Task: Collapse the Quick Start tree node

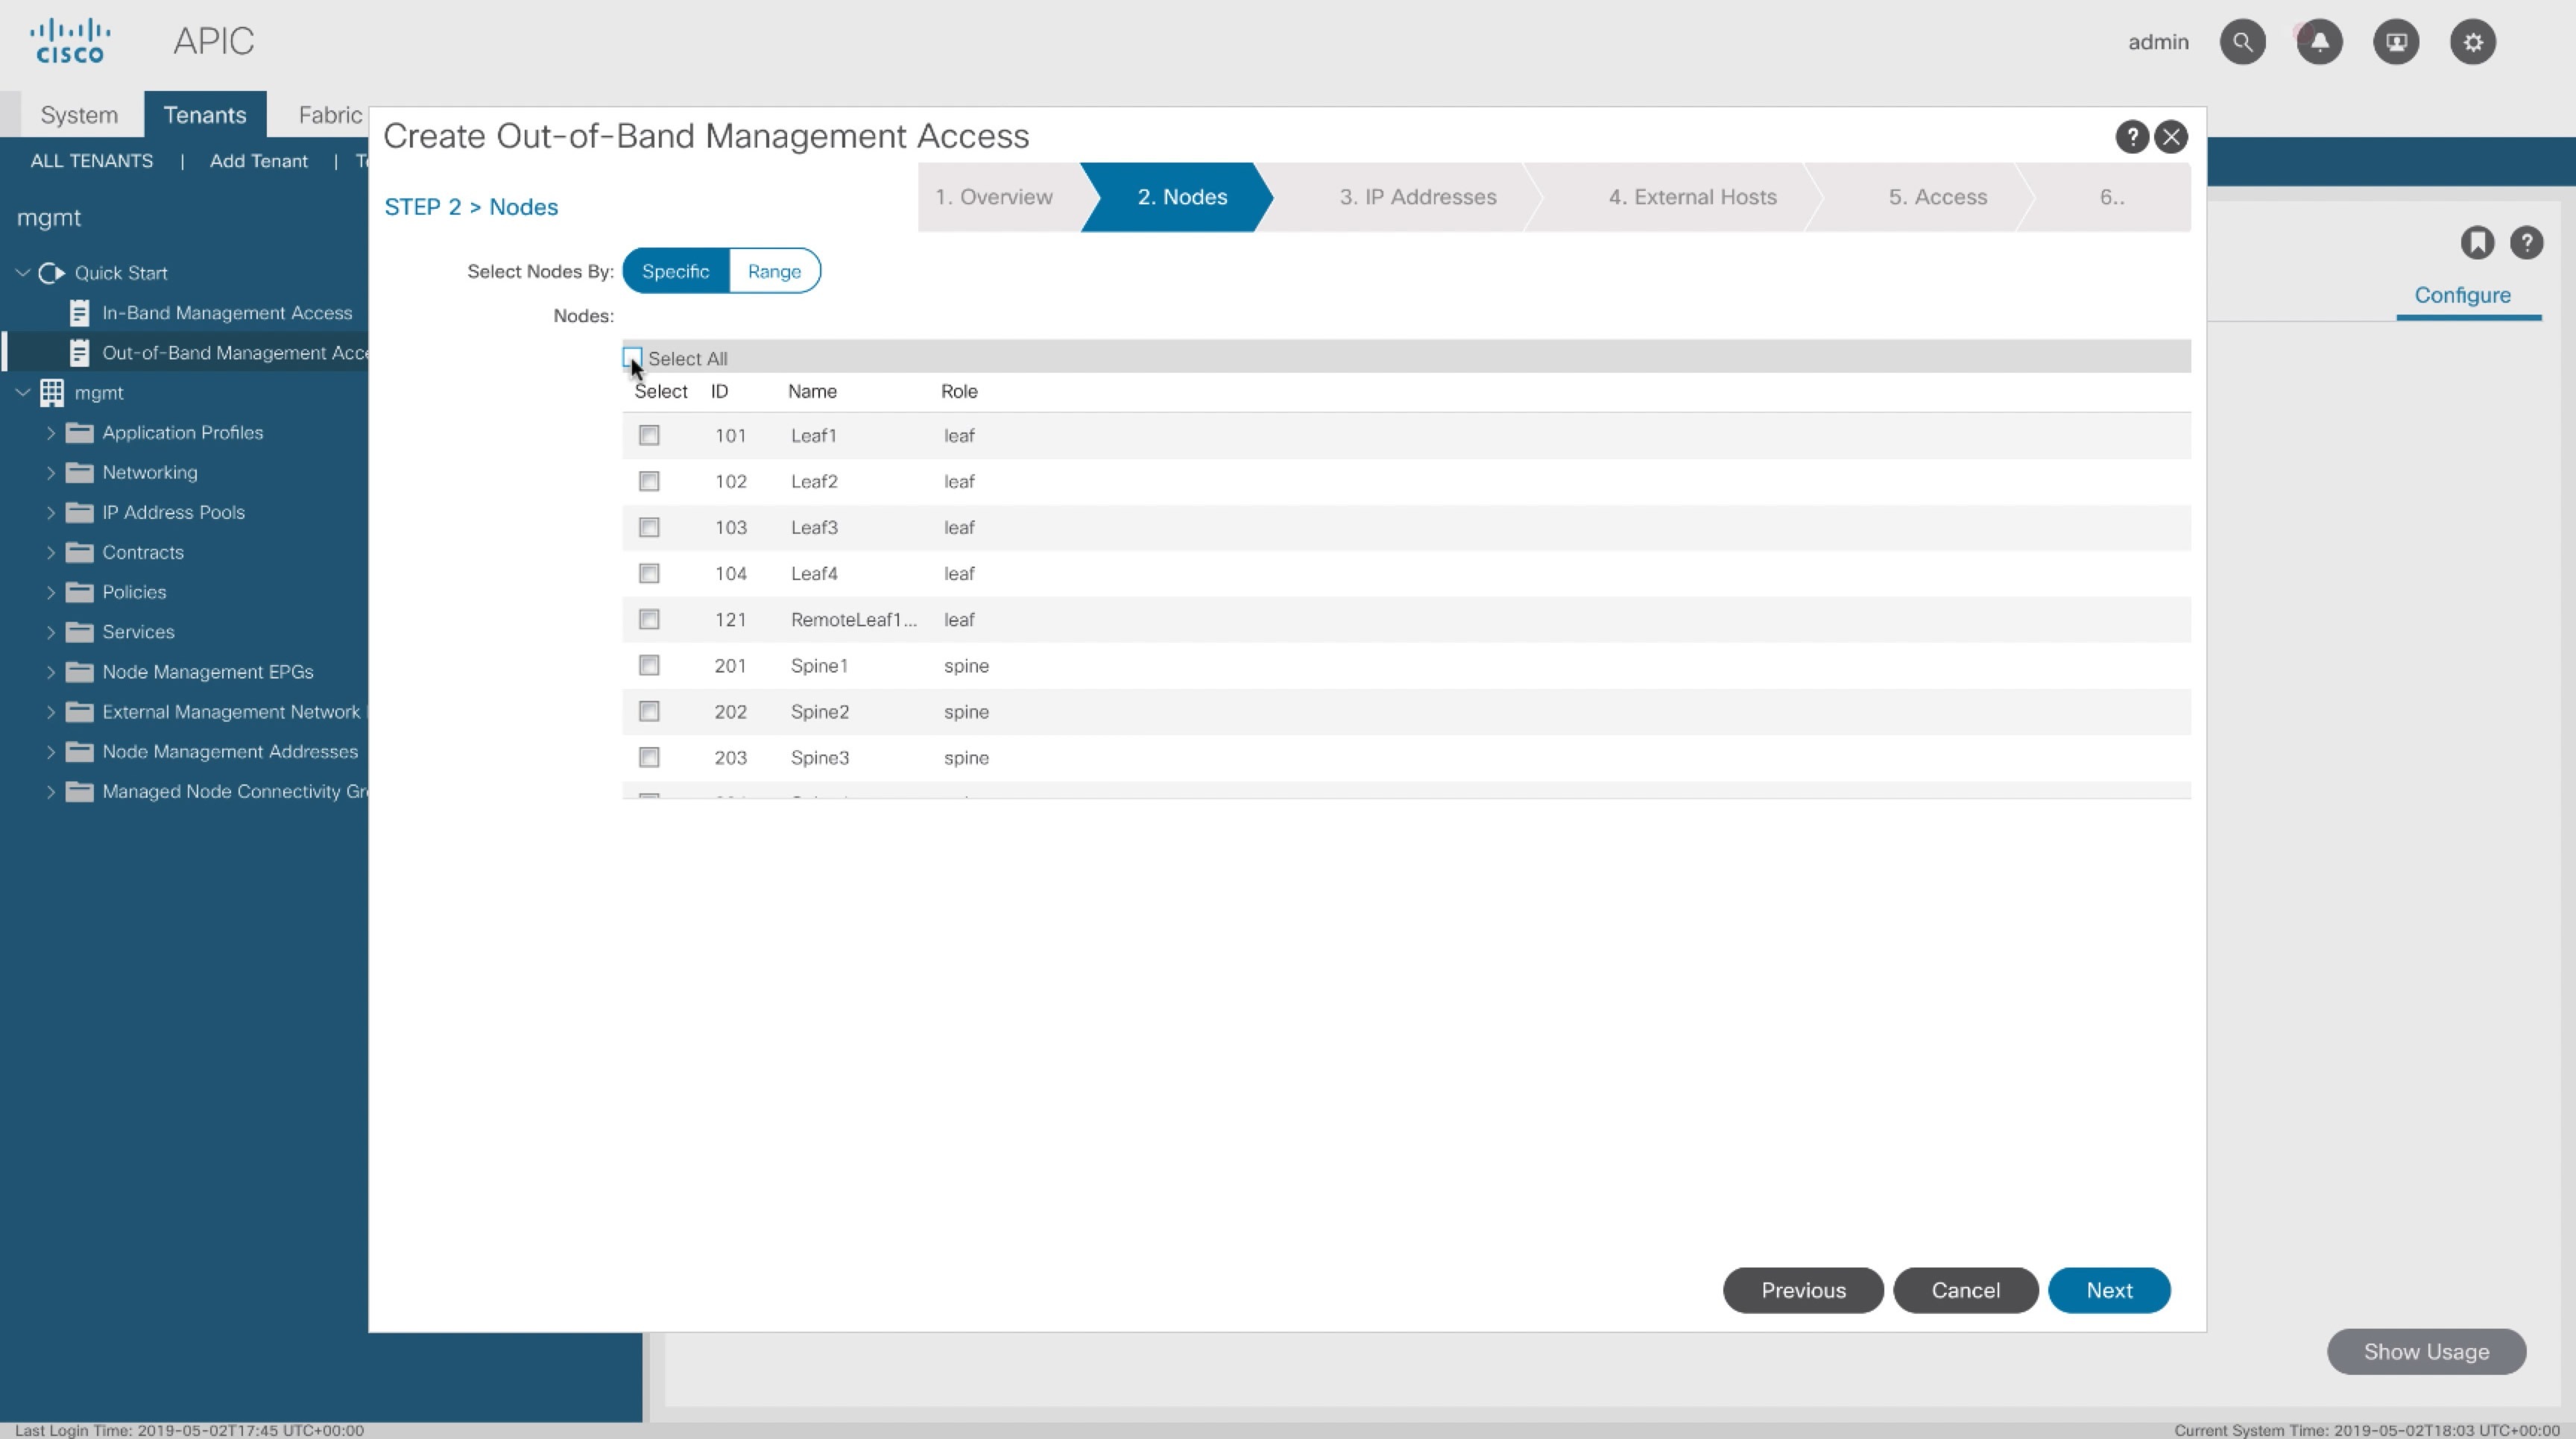Action: tap(22, 273)
